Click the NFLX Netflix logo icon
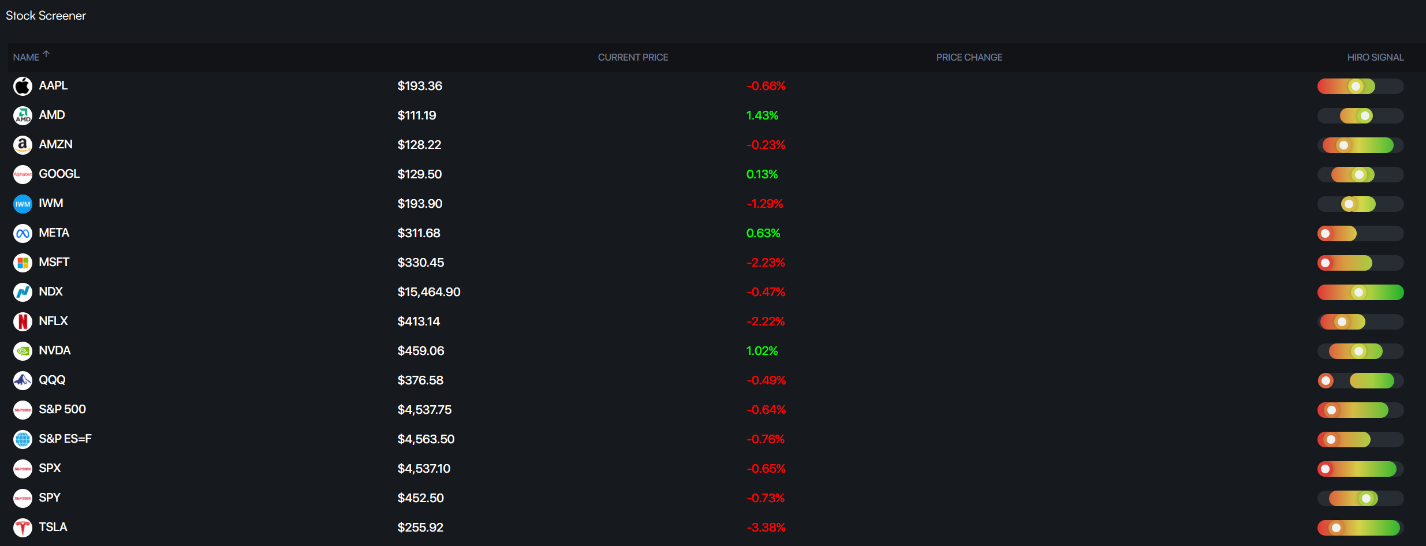Viewport: 1426px width, 546px height. (22, 322)
